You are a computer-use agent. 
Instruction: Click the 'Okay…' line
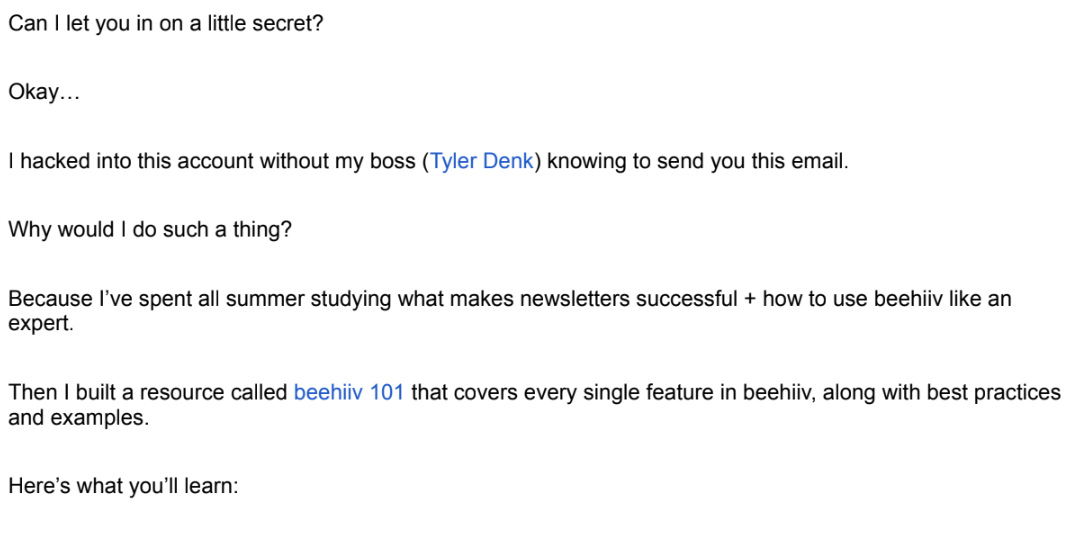tap(44, 92)
